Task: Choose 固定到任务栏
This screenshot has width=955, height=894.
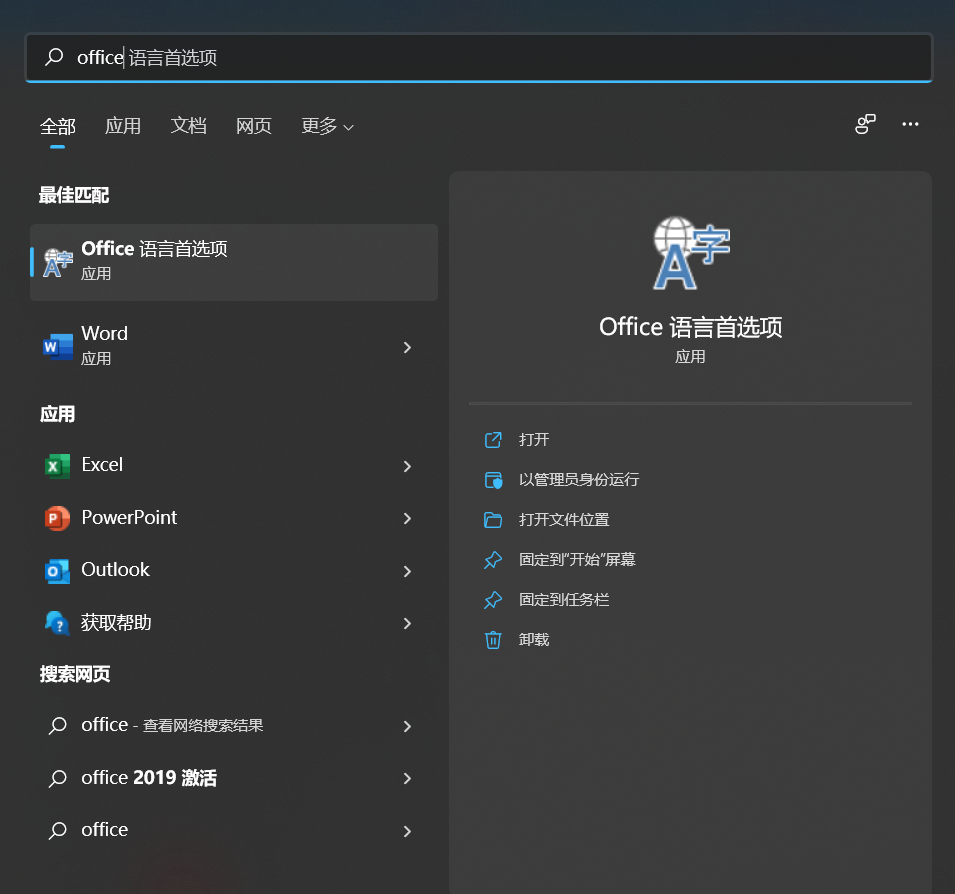Action: 564,600
